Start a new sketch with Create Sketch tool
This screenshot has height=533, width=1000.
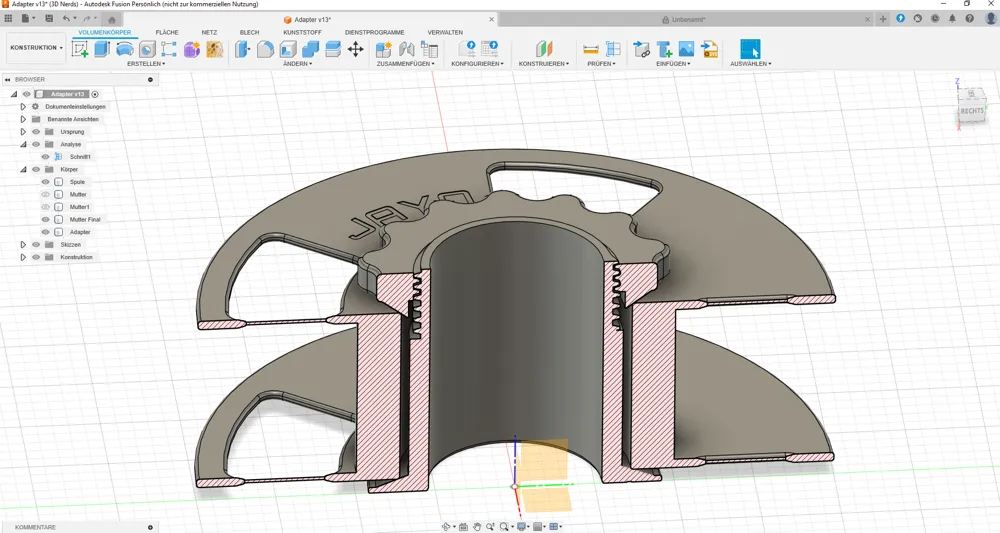pyautogui.click(x=80, y=49)
